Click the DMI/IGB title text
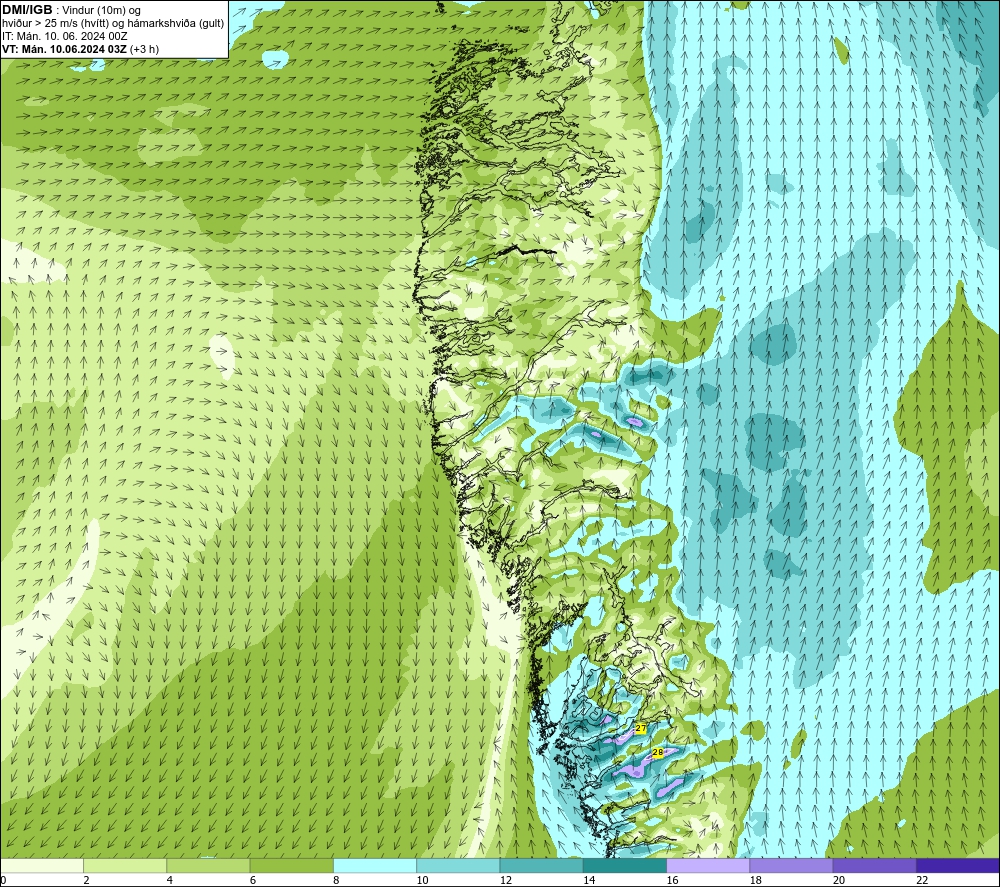Screen dimensions: 1000x887 pos(27,10)
